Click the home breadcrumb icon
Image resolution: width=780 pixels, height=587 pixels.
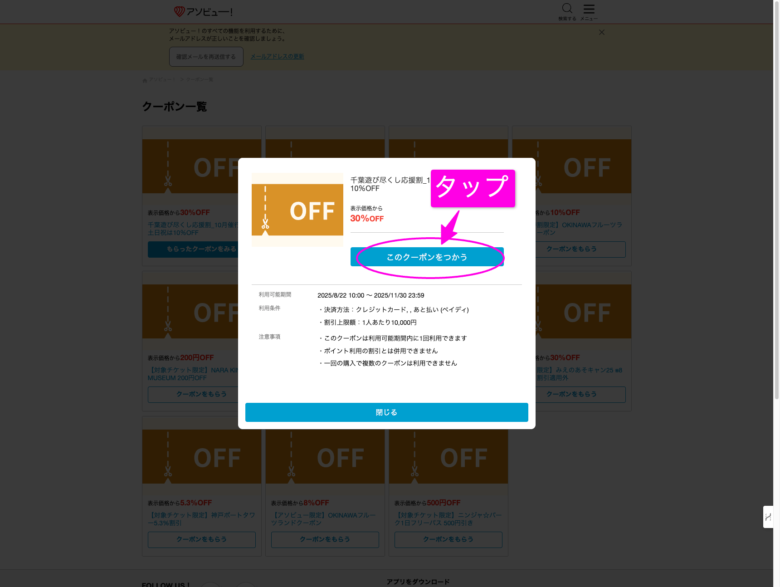pos(145,80)
